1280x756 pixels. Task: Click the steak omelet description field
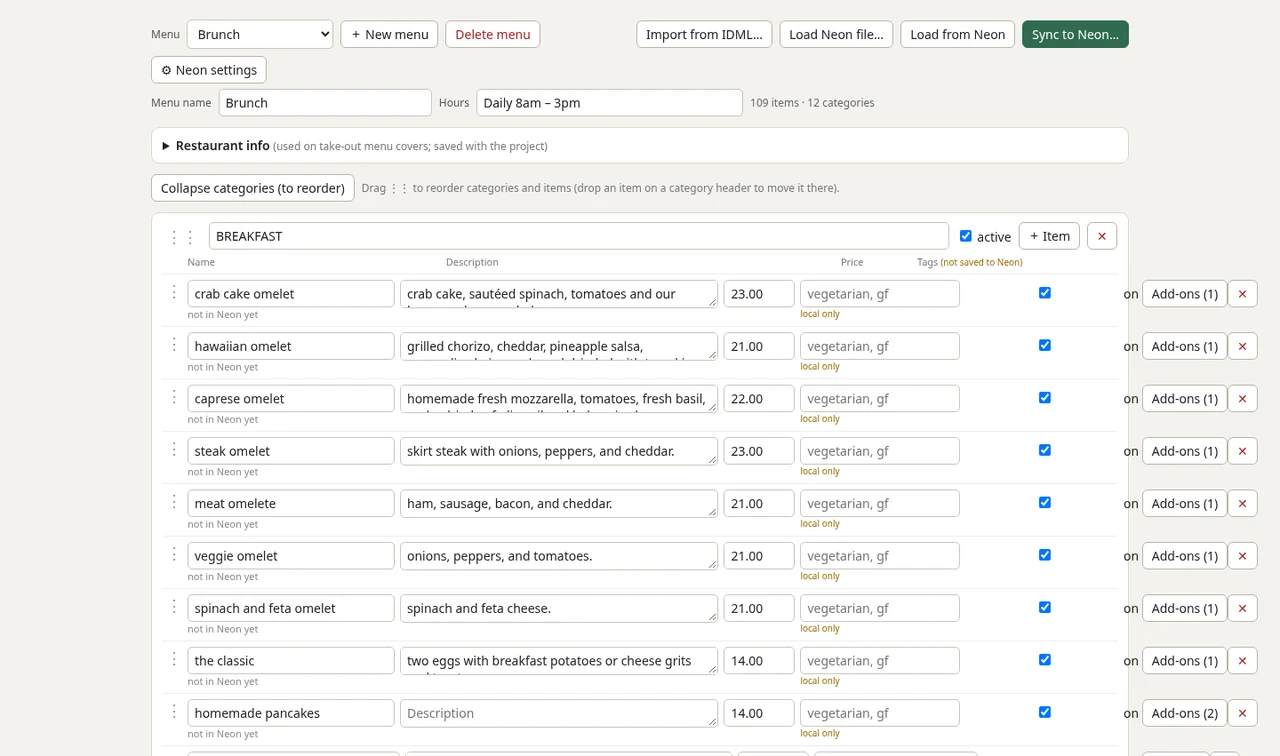(559, 451)
